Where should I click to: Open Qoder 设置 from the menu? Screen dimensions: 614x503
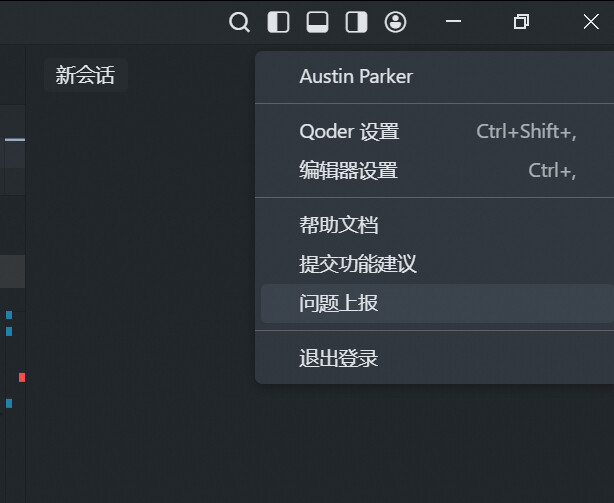click(434, 132)
